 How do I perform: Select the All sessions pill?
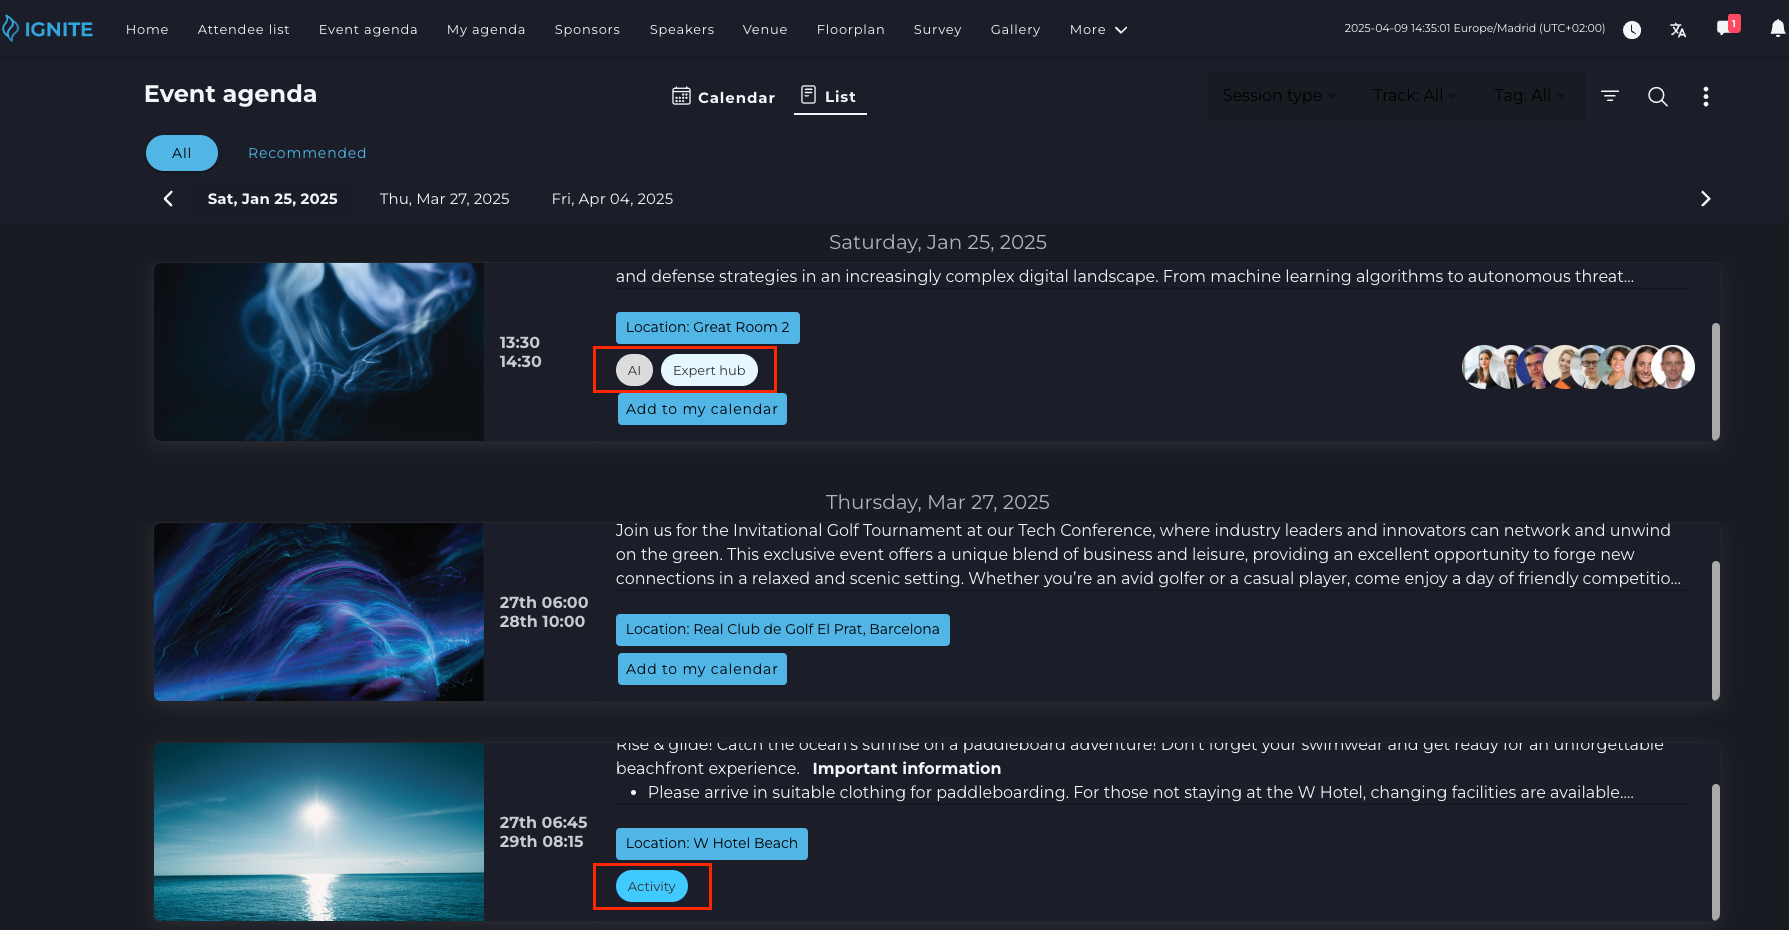181,153
